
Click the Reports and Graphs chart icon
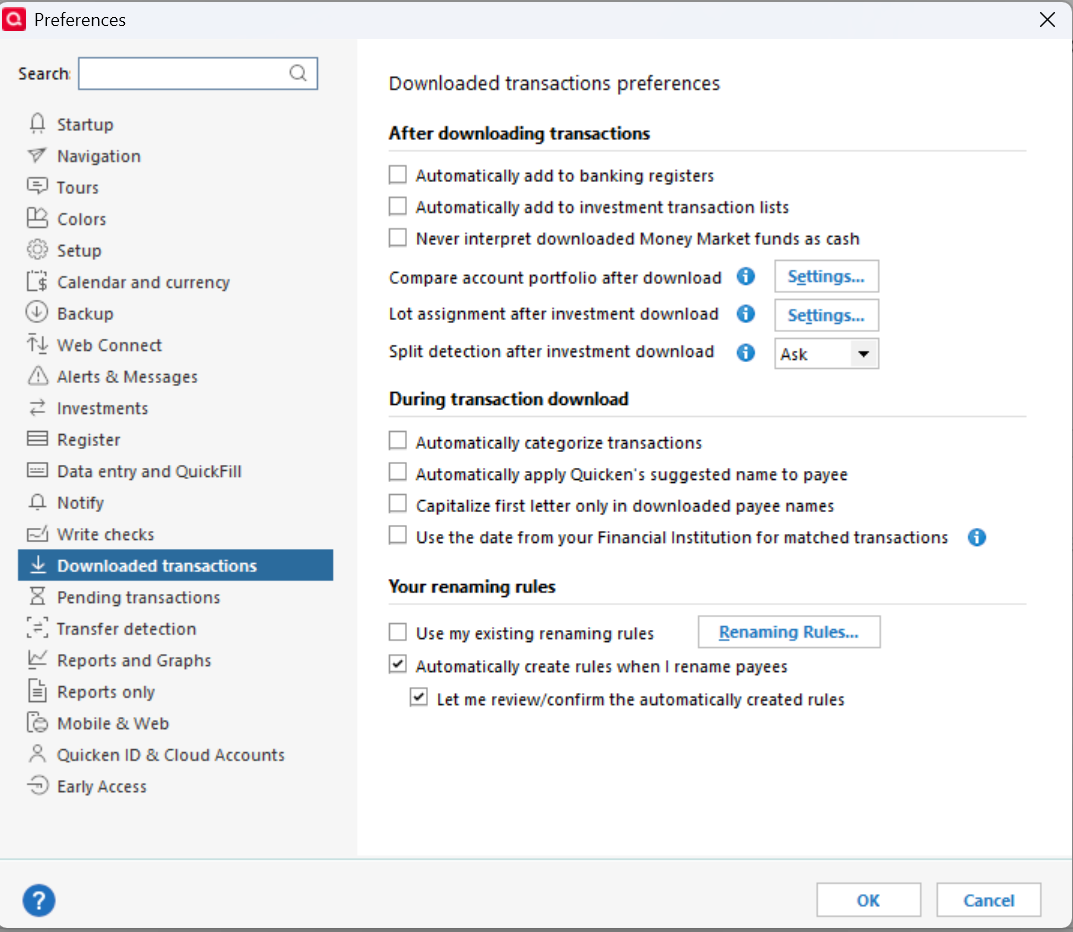tap(38, 660)
